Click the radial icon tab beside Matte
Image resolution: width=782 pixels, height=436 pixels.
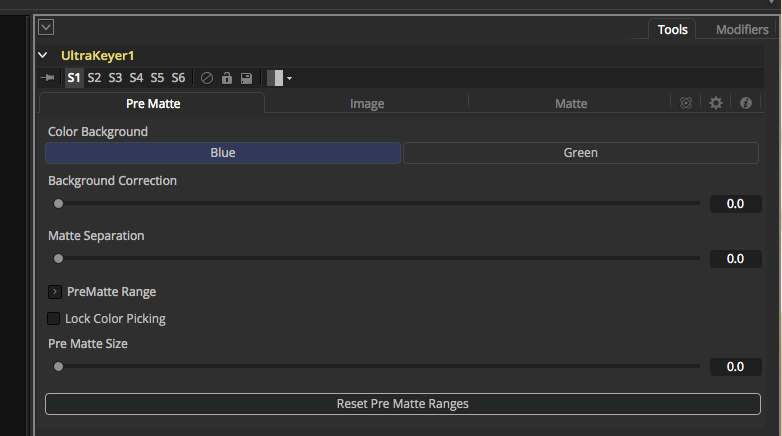point(686,103)
